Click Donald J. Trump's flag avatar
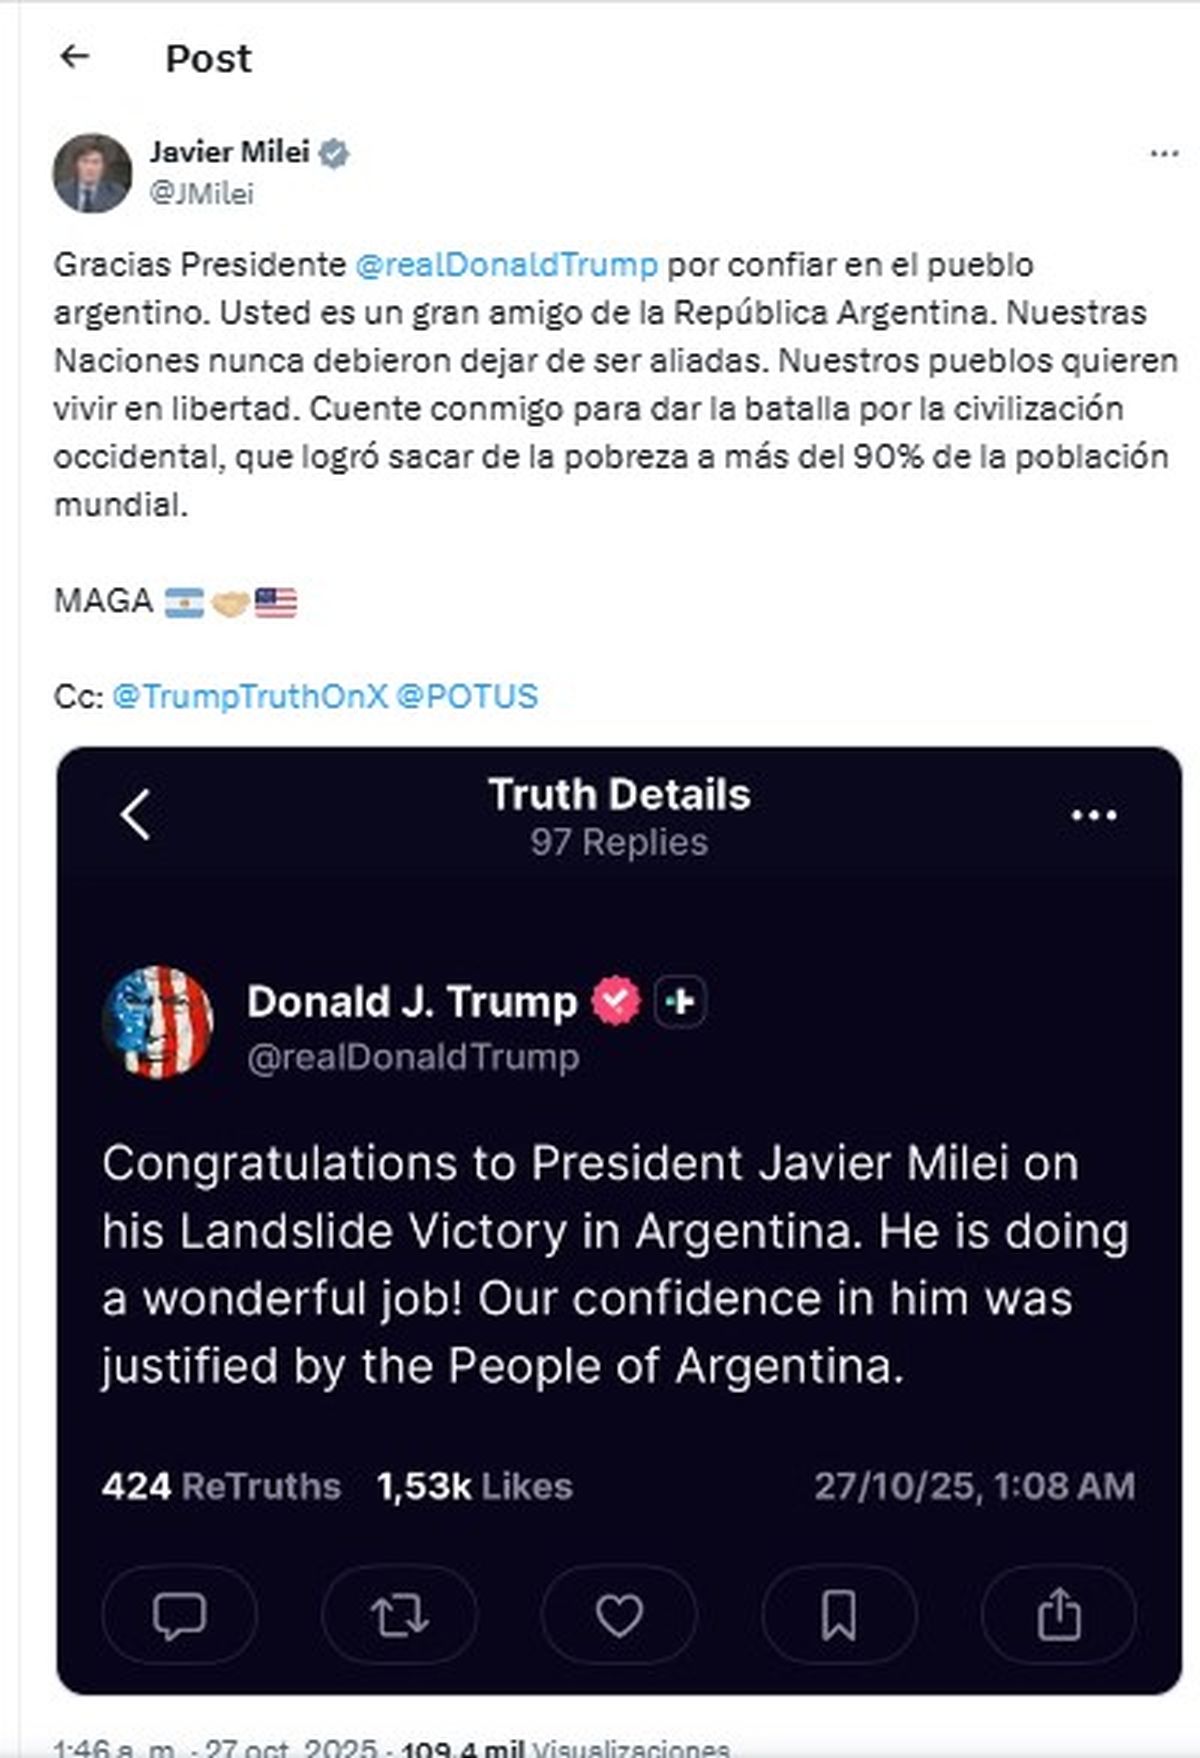This screenshot has width=1200, height=1758. (158, 1021)
